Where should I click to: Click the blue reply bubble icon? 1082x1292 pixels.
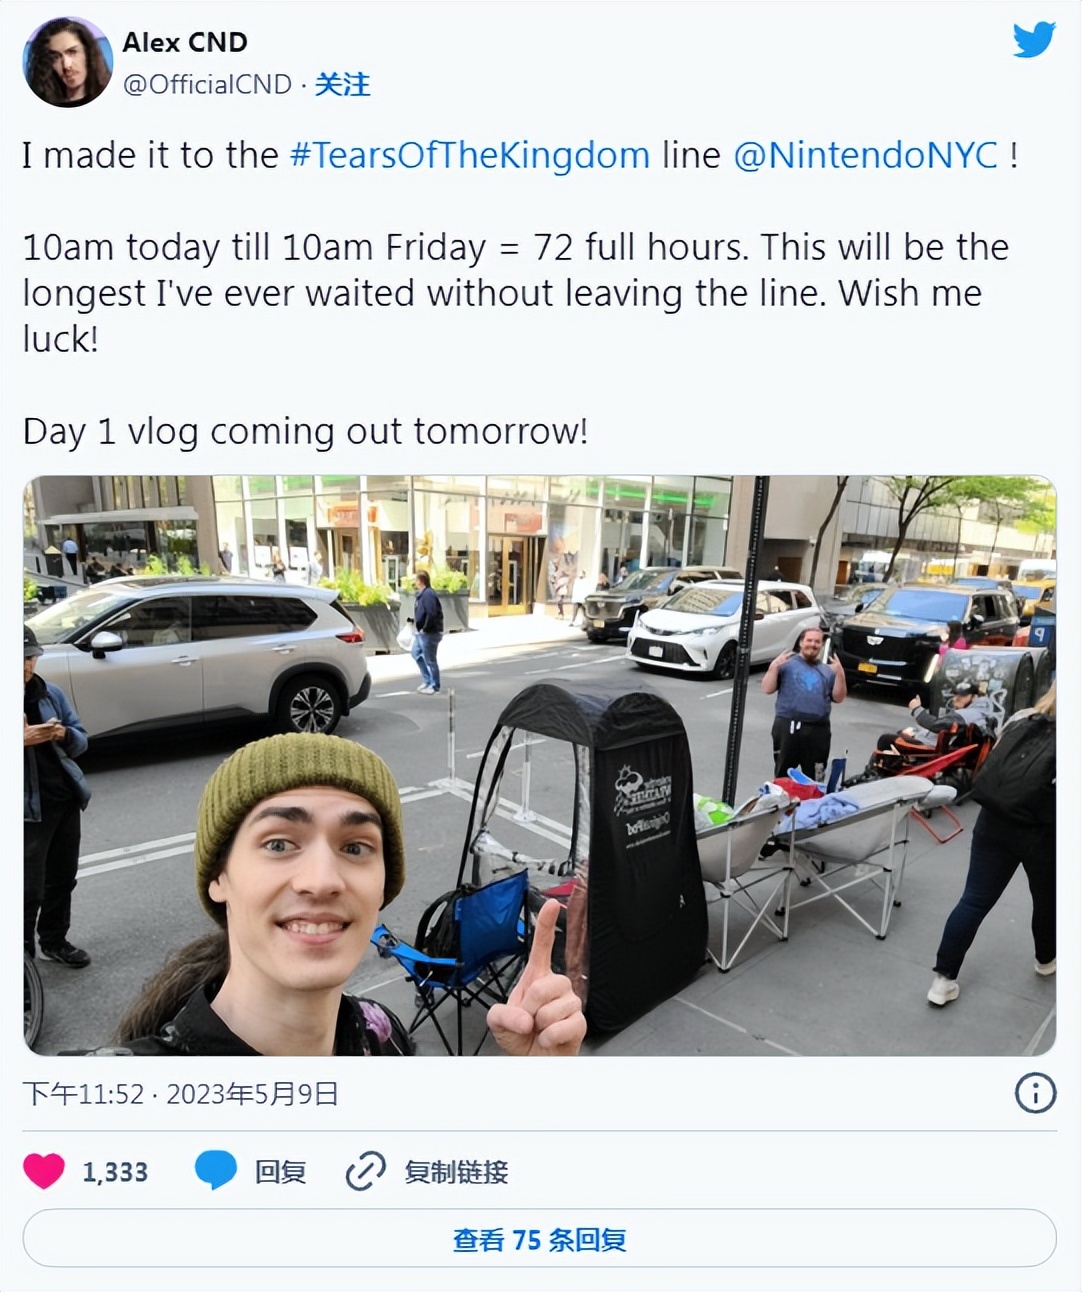pos(216,1170)
